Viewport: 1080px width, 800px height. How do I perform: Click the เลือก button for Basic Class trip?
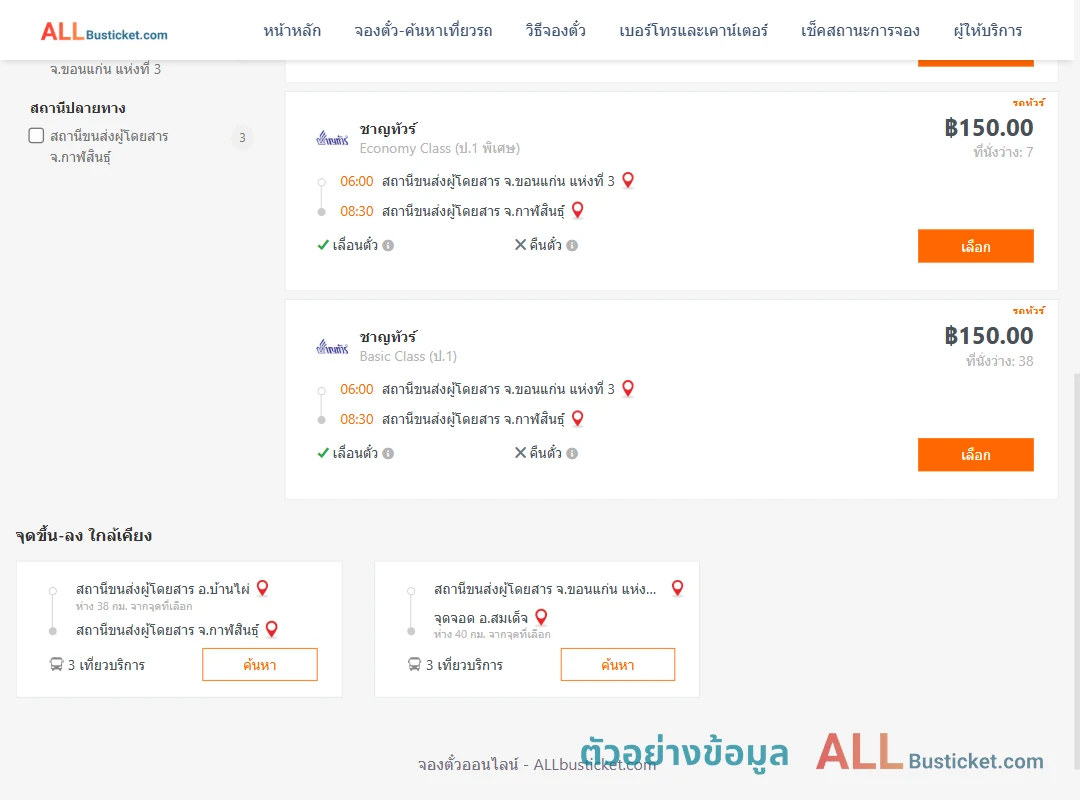[975, 455]
